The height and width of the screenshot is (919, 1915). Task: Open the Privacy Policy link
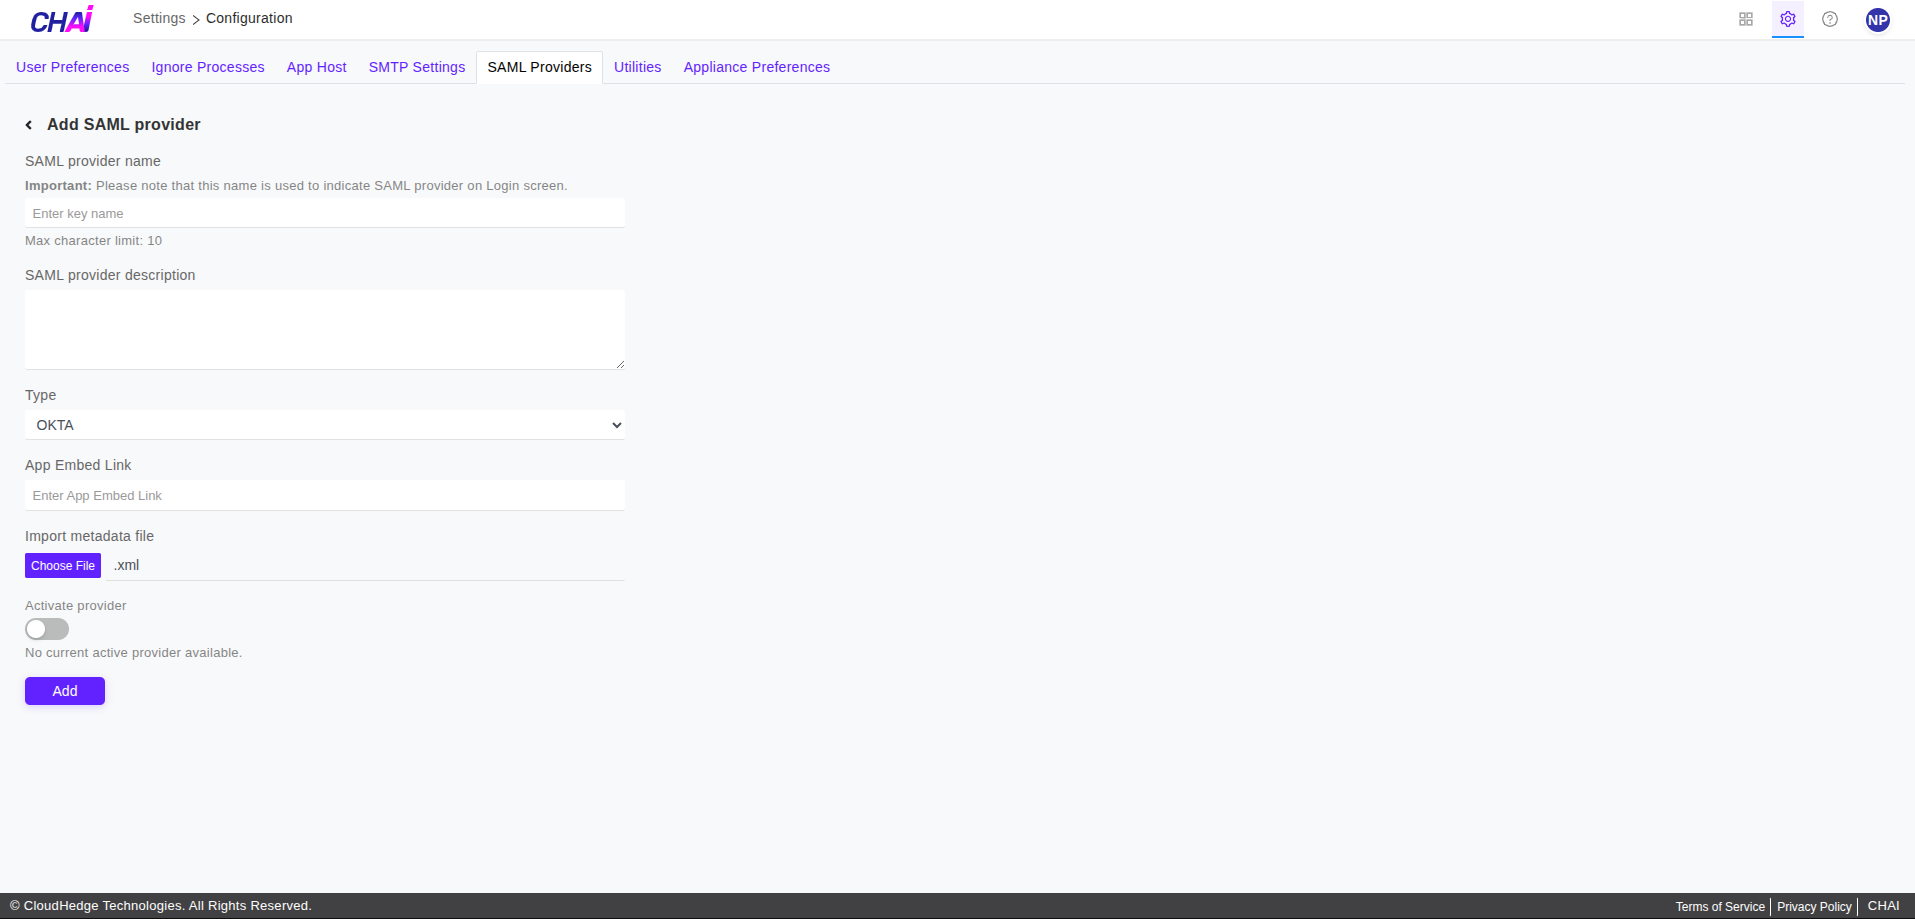[x=1813, y=905]
